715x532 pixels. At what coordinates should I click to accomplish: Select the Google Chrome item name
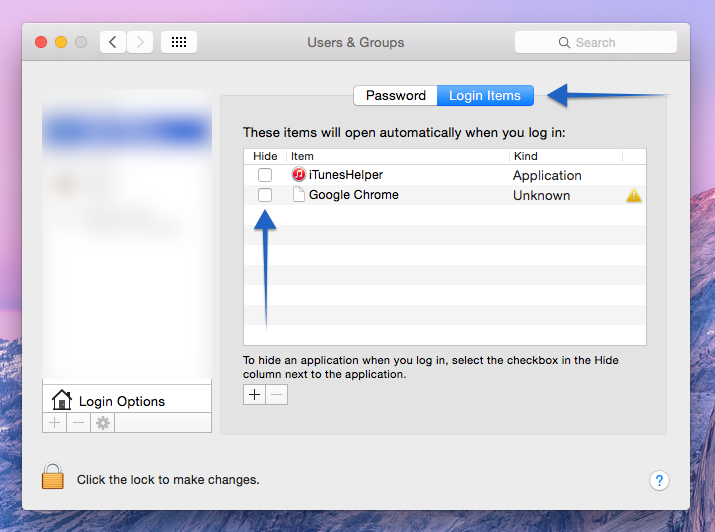point(353,195)
